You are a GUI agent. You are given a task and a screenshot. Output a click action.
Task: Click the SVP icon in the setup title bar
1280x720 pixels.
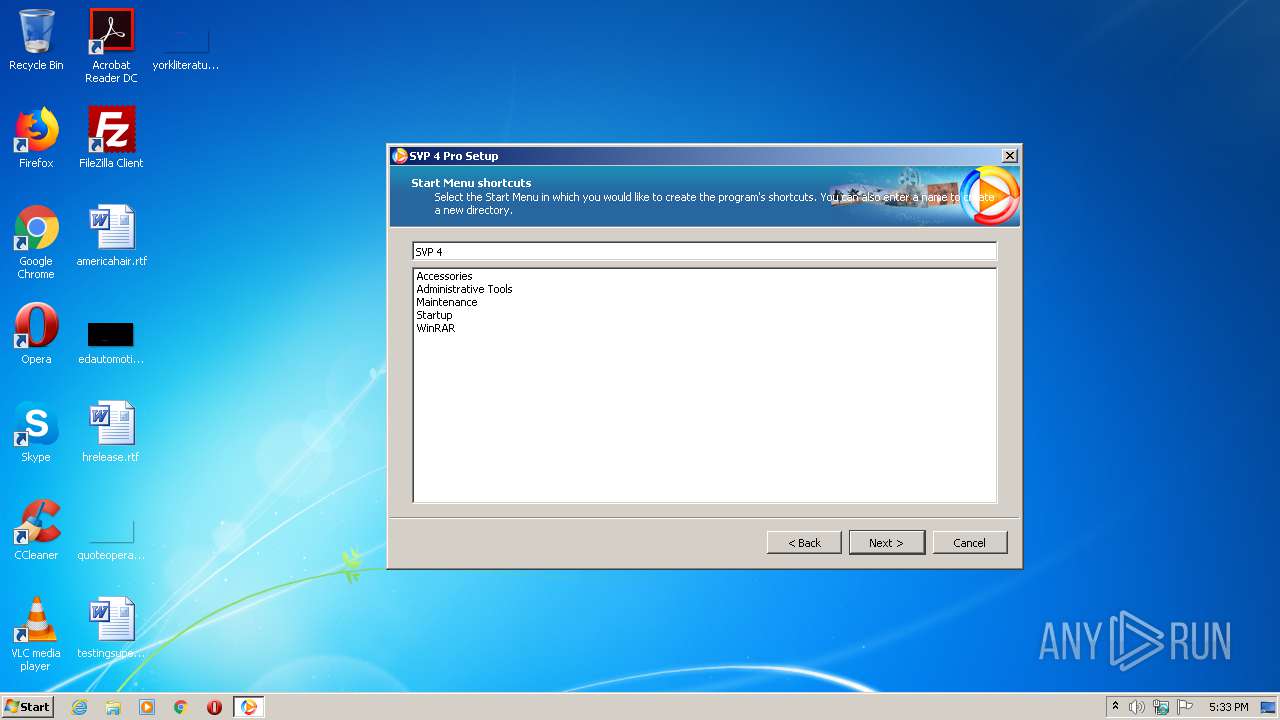(x=400, y=156)
